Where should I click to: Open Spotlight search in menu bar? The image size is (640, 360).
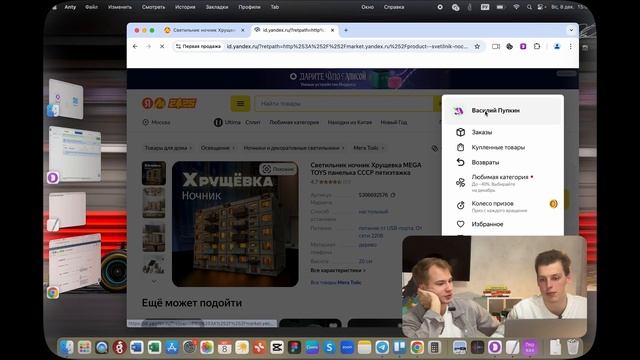click(529, 7)
